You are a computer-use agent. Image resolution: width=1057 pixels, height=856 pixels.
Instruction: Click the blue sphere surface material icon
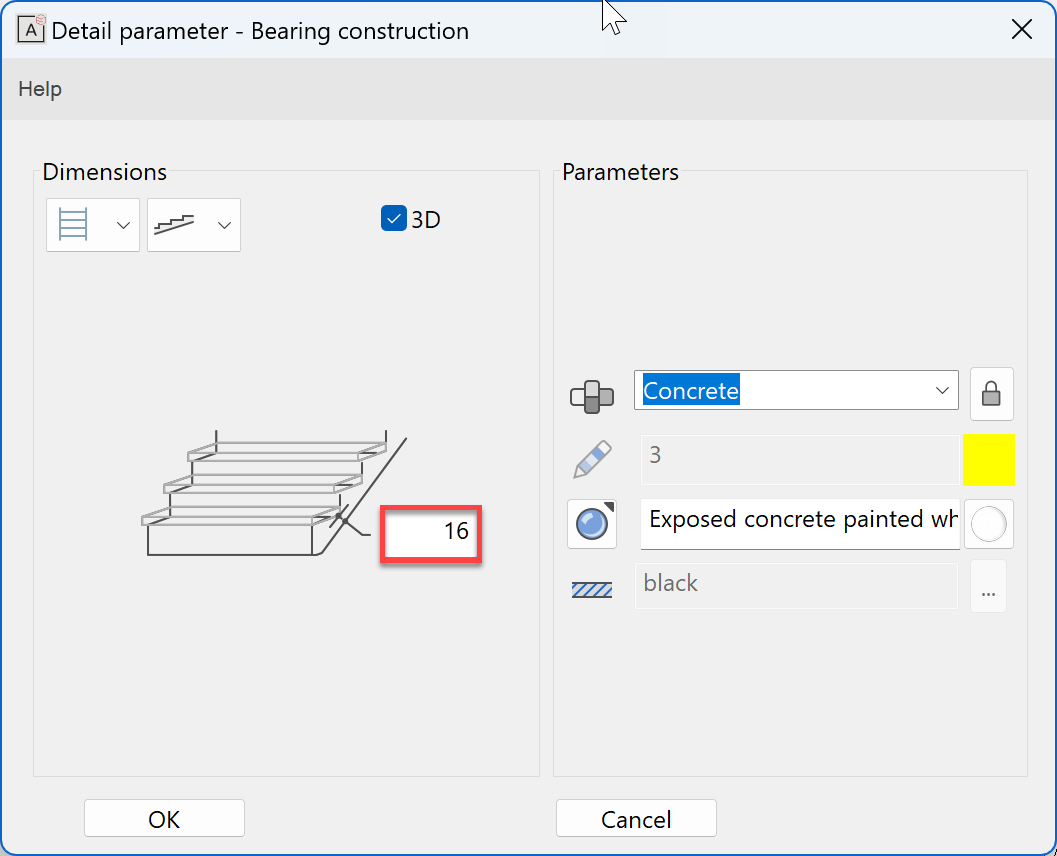point(592,524)
